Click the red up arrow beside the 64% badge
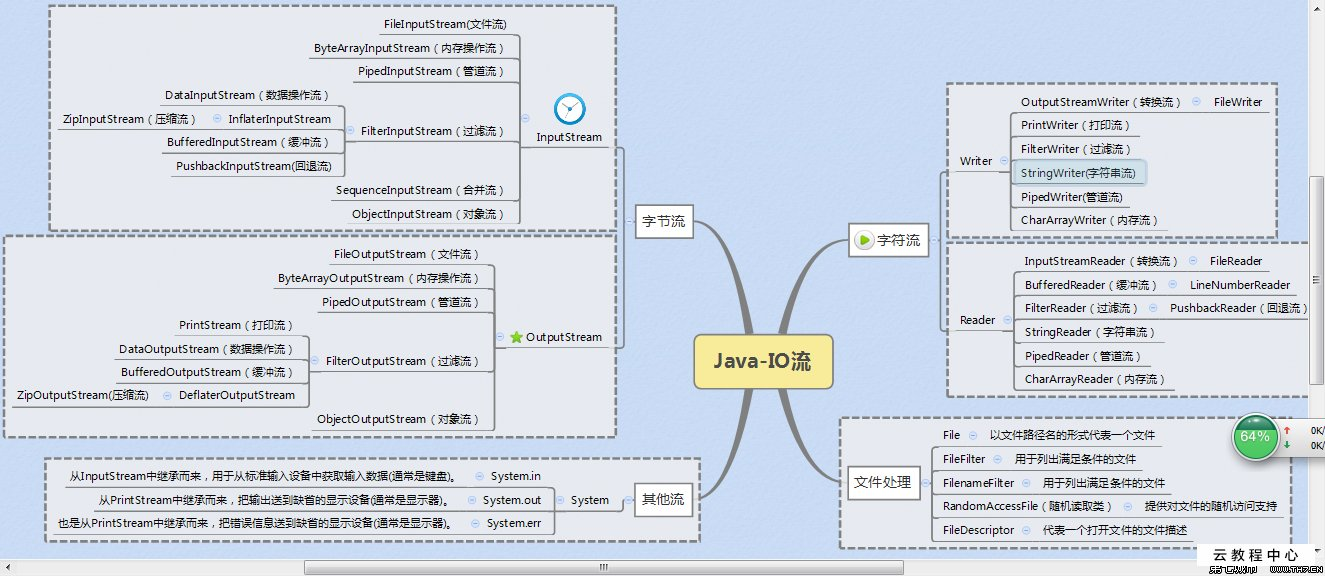The width and height of the screenshot is (1325, 576). coord(1287,430)
